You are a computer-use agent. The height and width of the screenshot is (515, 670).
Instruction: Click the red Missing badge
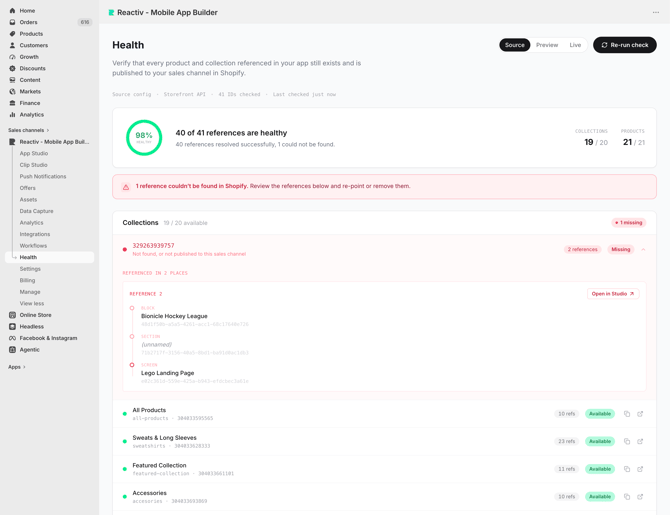click(620, 249)
